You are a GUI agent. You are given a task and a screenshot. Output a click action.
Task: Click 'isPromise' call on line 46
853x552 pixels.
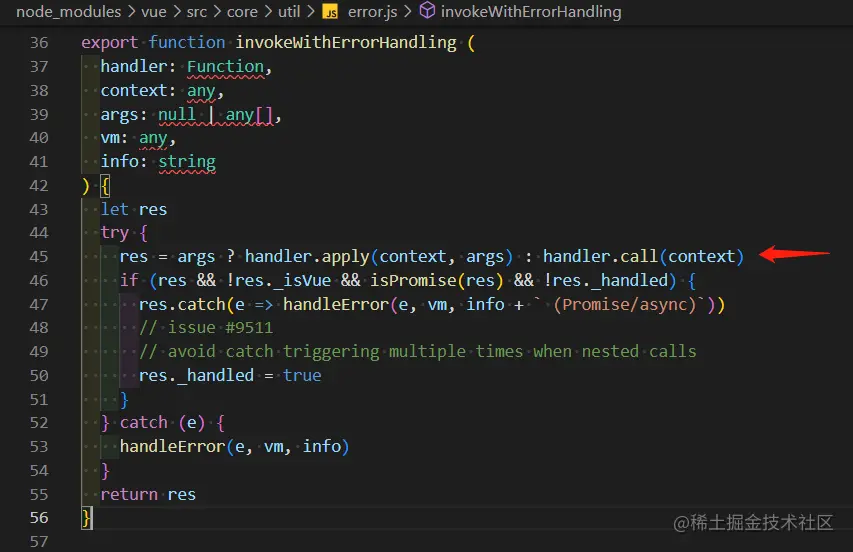(x=413, y=280)
